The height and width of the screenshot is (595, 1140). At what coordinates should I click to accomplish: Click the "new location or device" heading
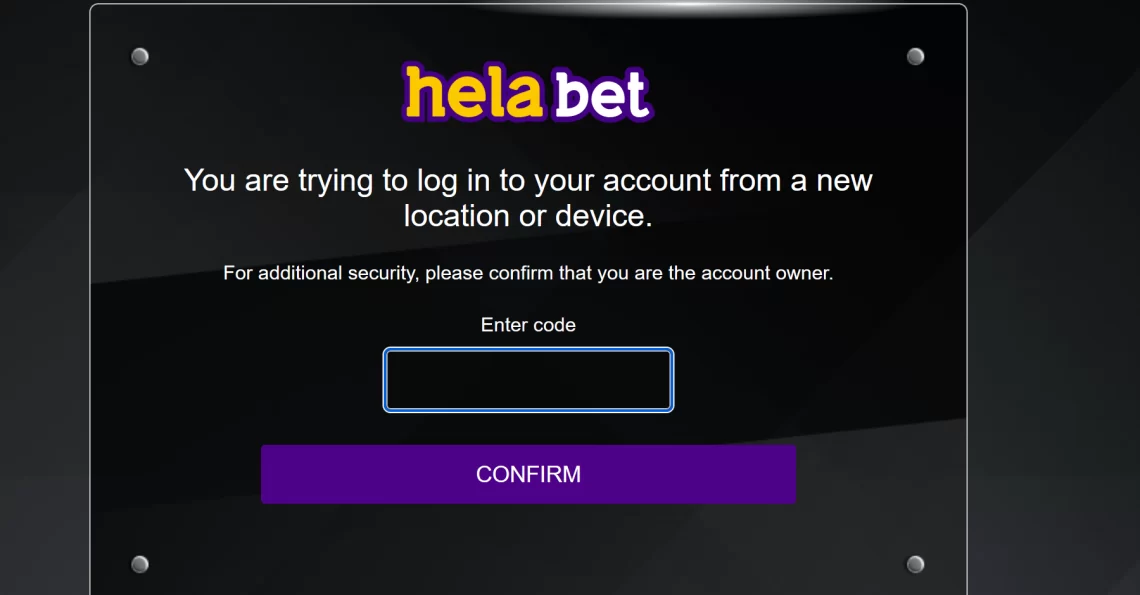[528, 197]
